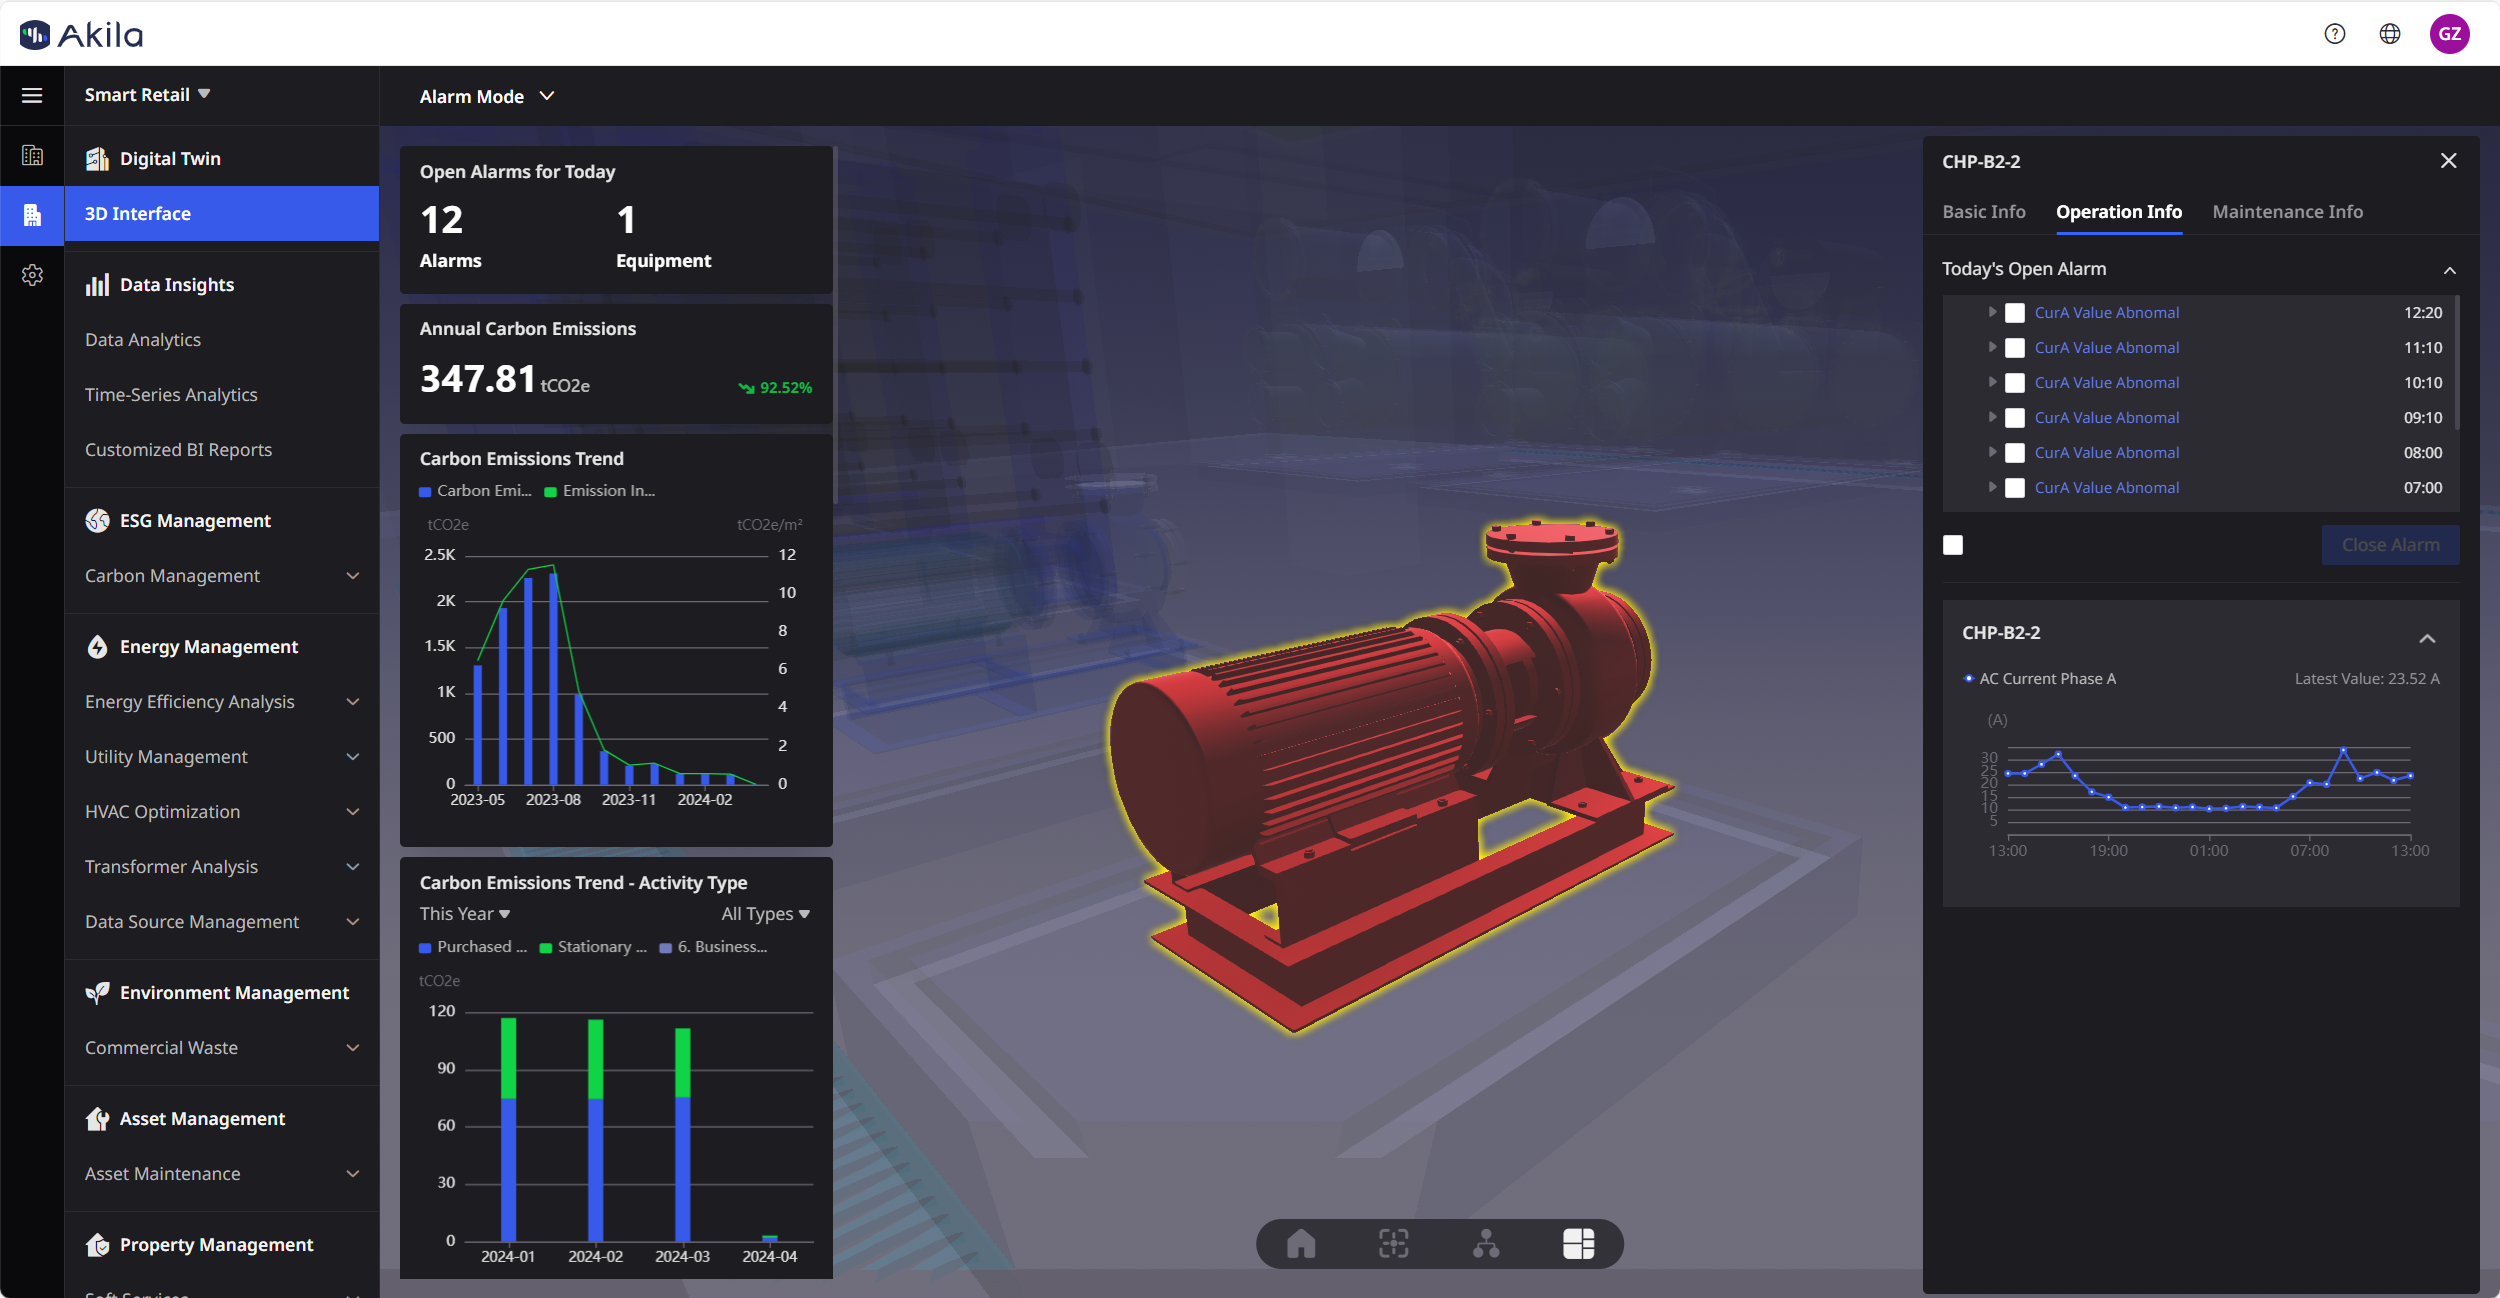Check the alarm checkbox for 12:20

(2015, 313)
